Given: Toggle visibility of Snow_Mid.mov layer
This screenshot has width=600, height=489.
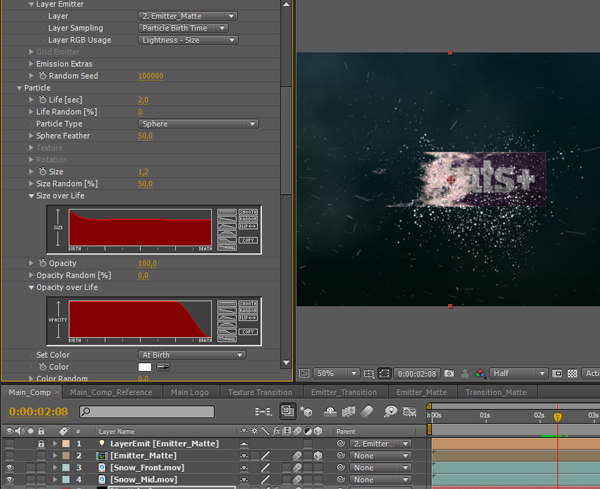Looking at the screenshot, I should tap(10, 480).
